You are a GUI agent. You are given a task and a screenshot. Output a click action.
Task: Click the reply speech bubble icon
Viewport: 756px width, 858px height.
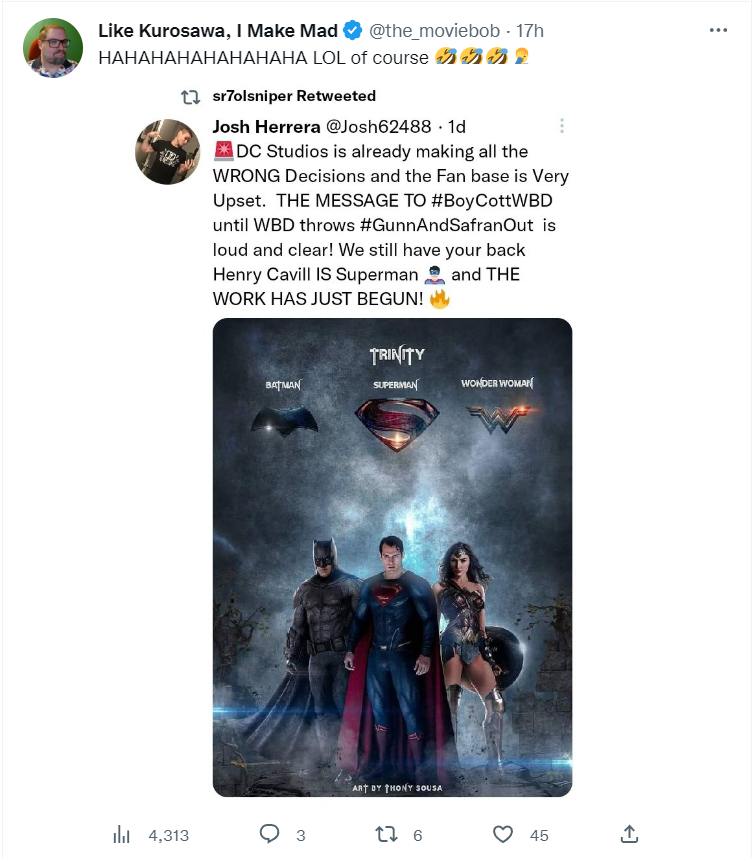[269, 834]
